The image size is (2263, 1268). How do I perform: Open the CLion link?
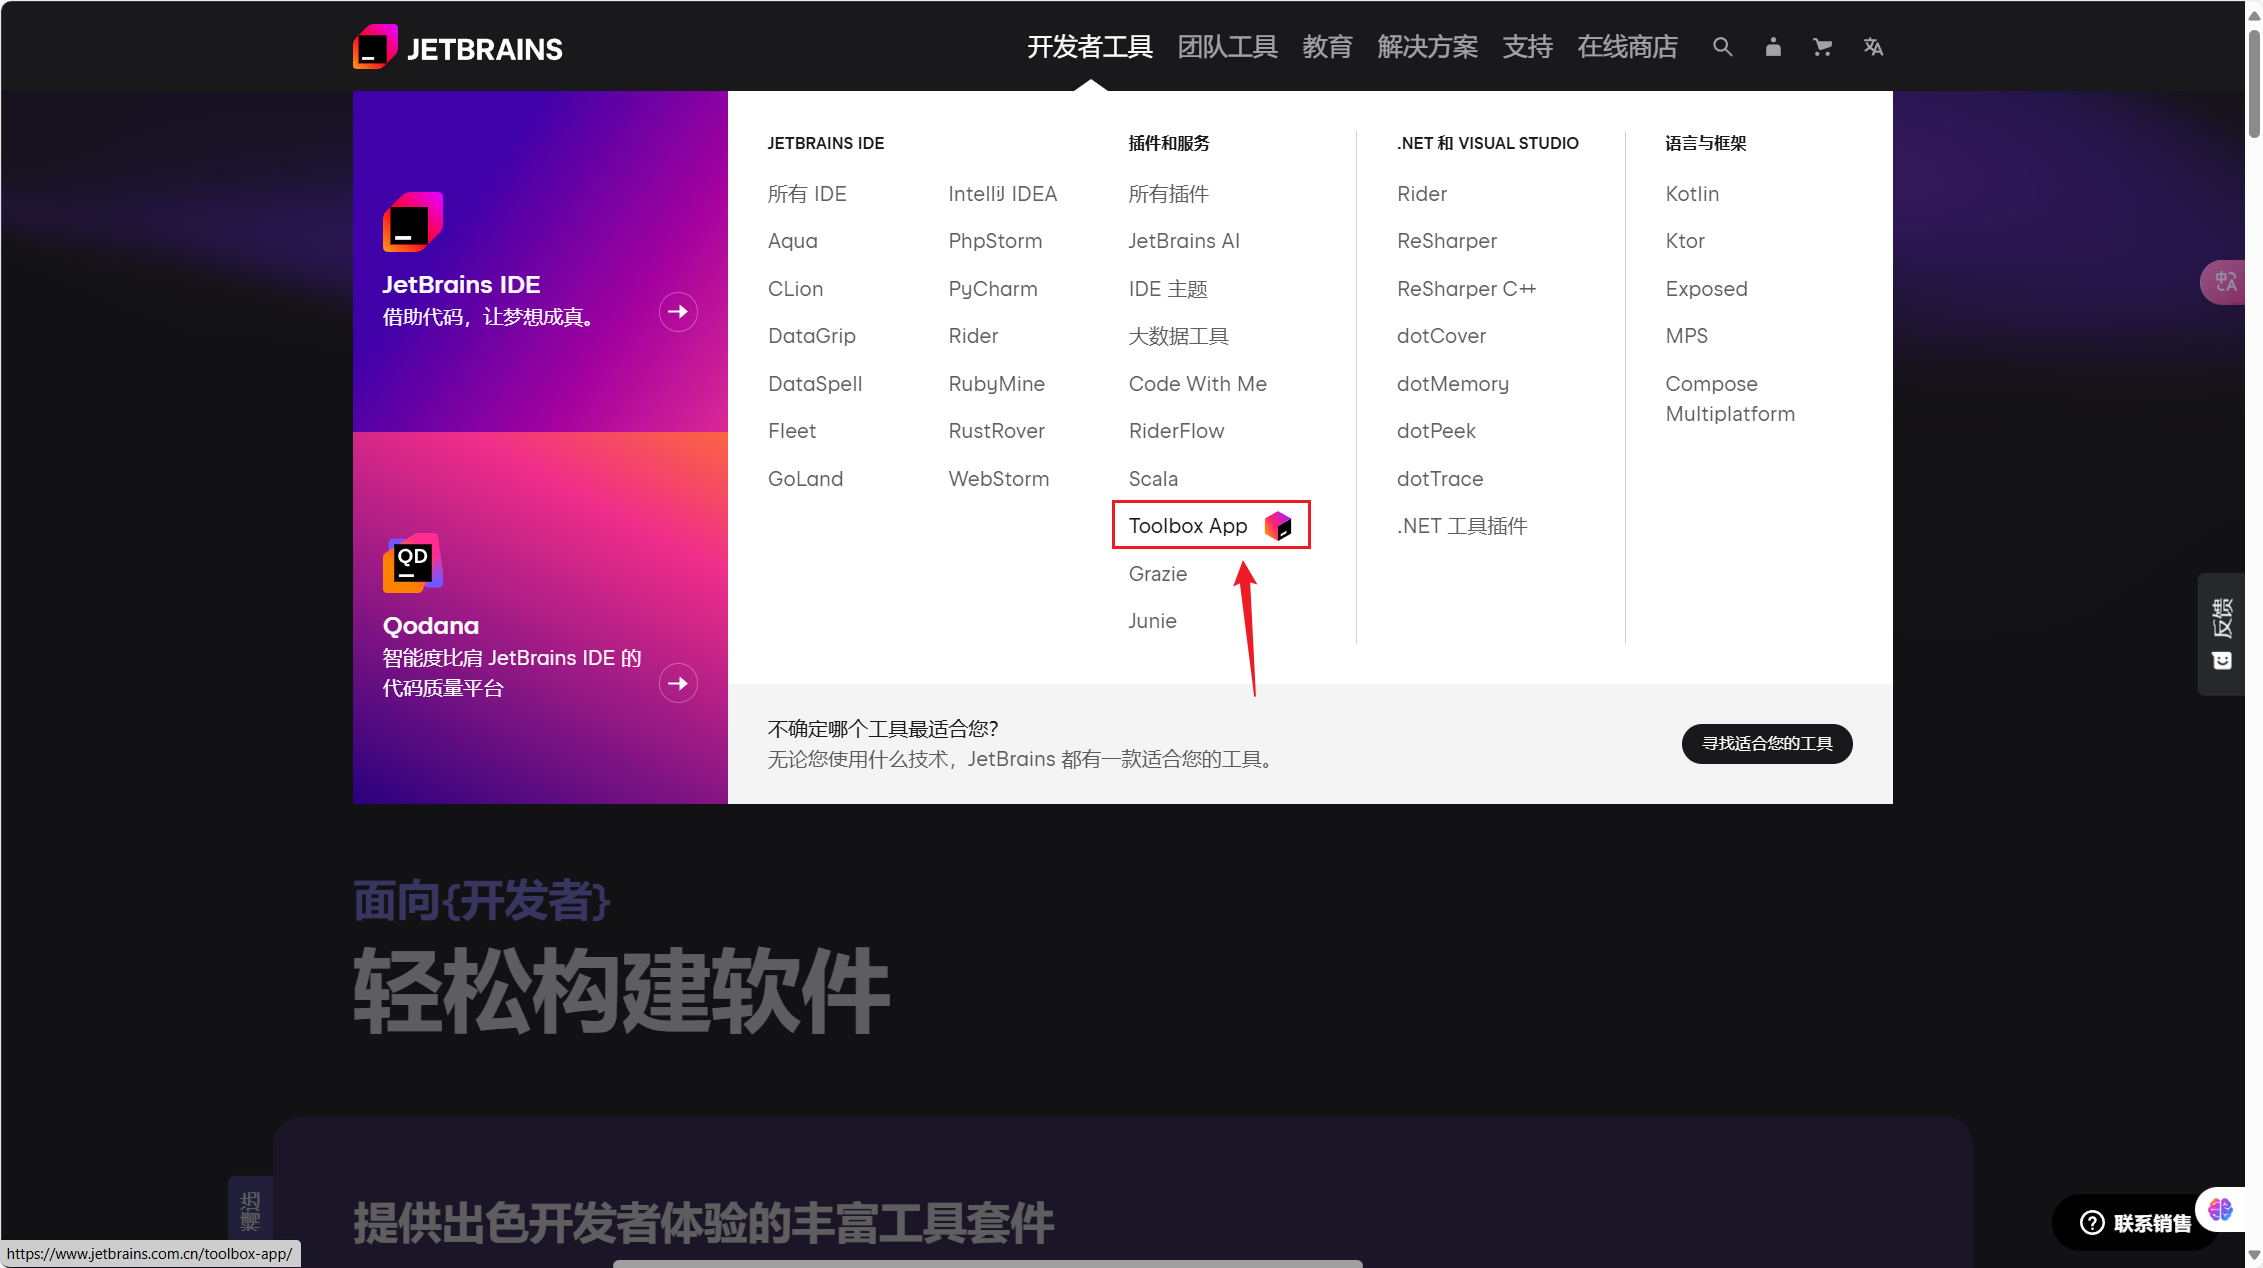click(x=796, y=289)
